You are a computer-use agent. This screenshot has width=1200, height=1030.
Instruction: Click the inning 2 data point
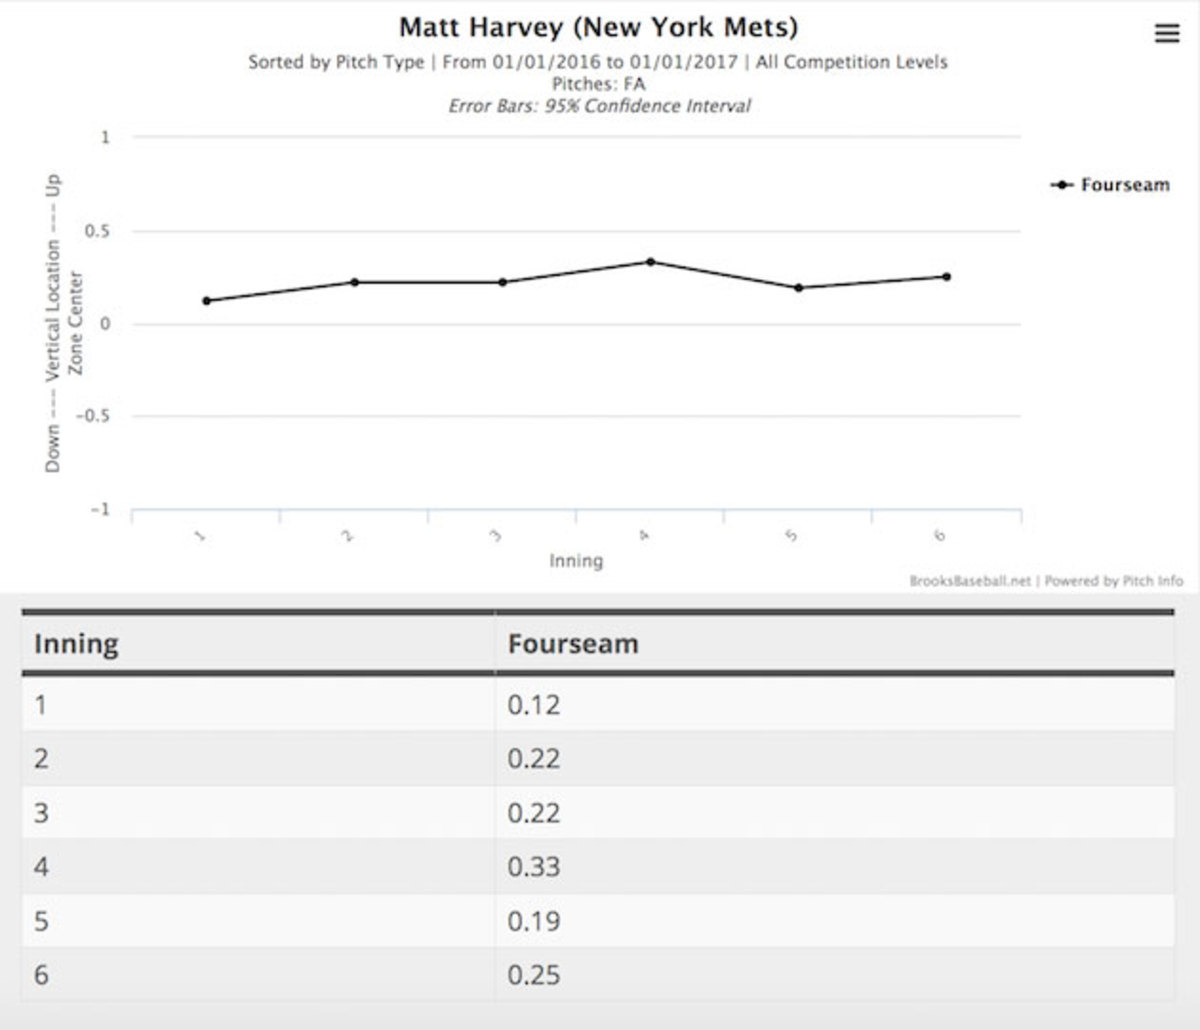click(x=354, y=282)
